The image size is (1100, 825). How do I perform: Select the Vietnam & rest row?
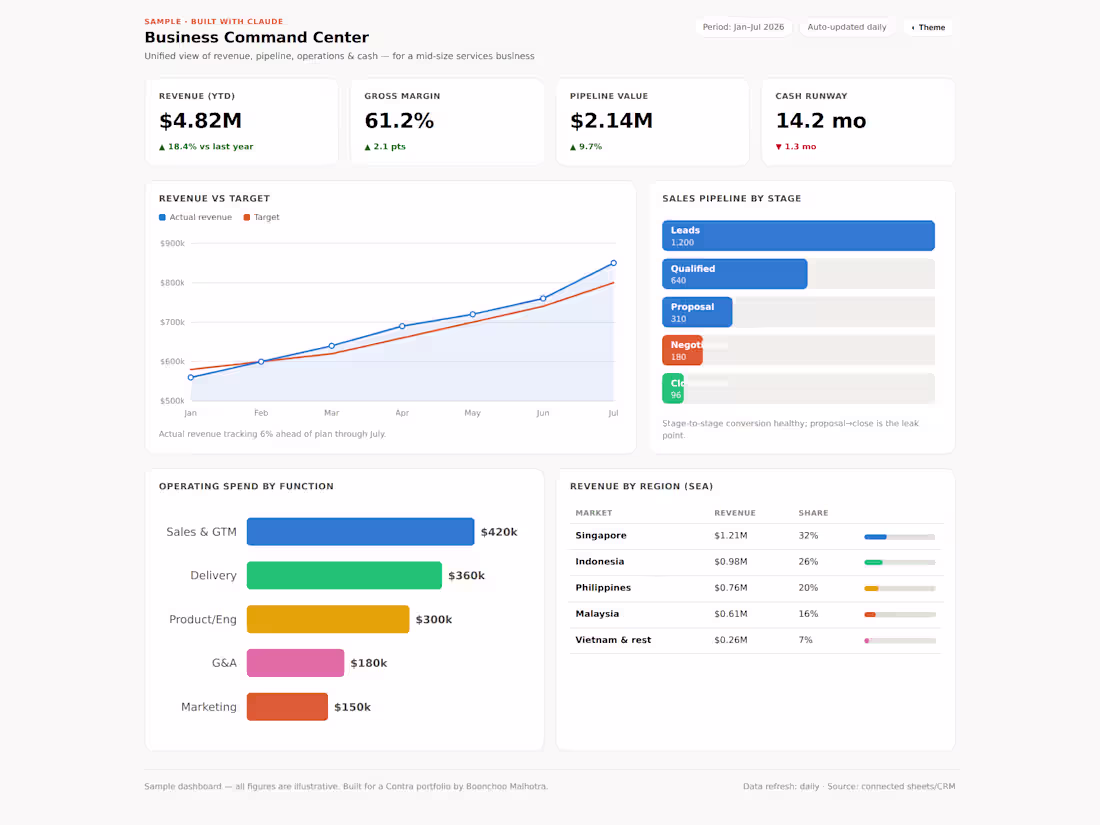coord(756,640)
